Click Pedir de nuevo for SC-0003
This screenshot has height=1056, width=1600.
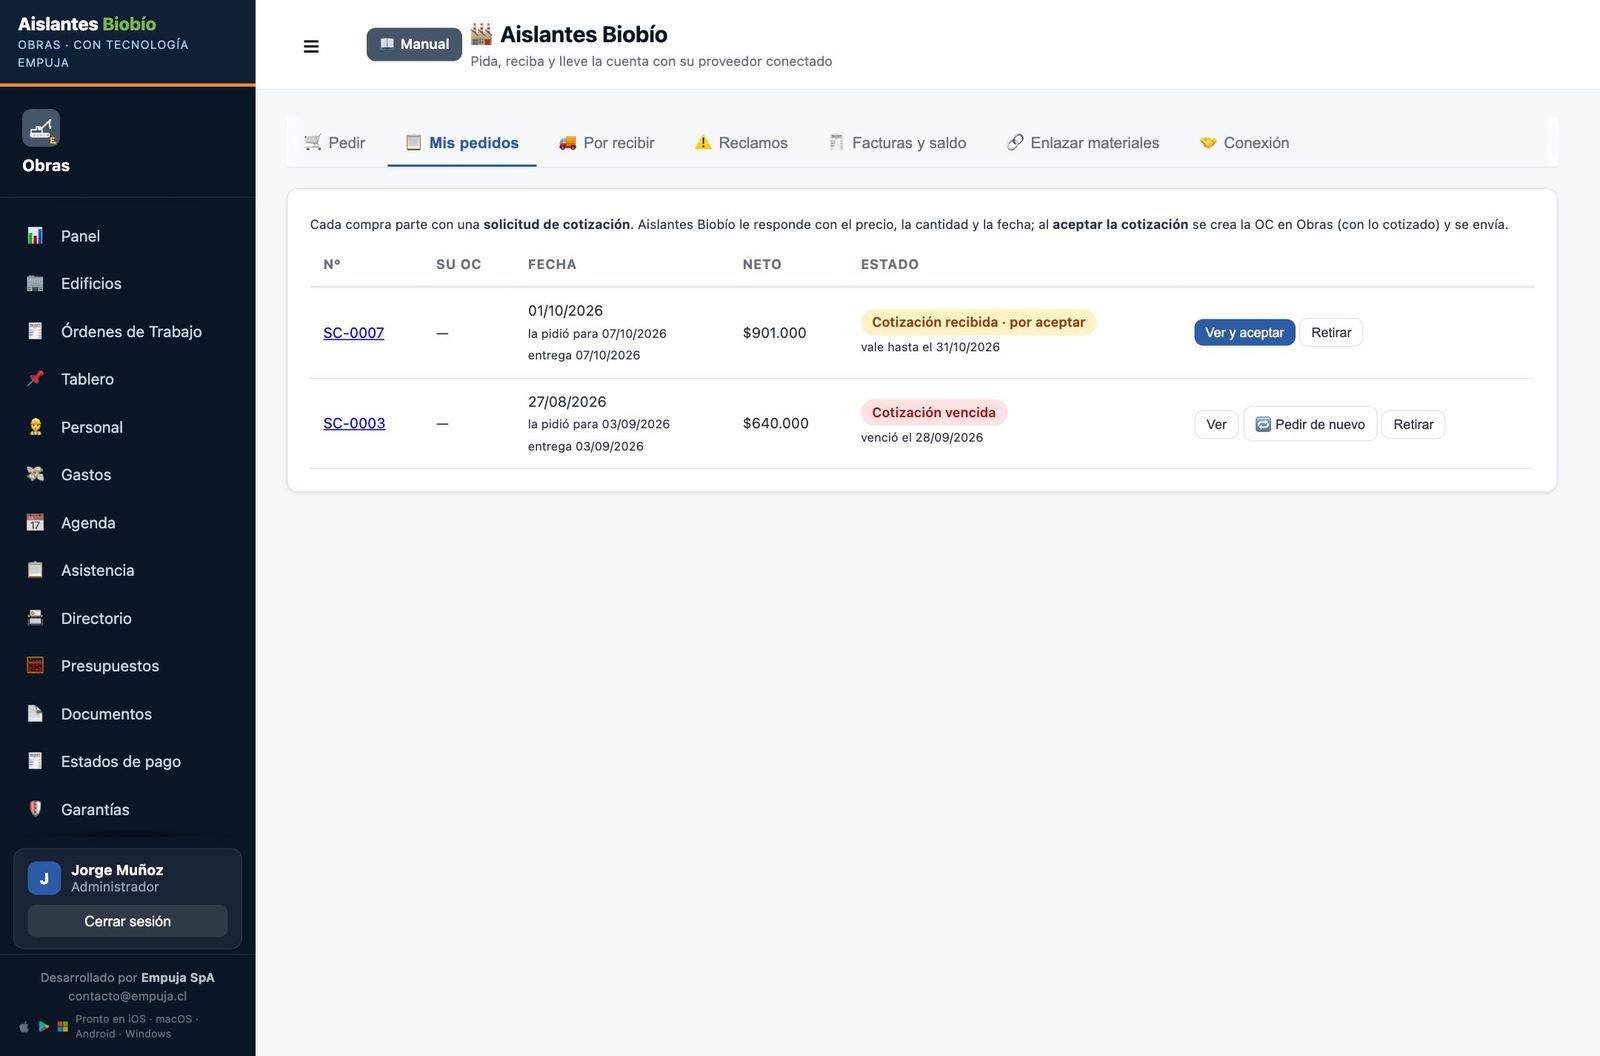coord(1310,424)
